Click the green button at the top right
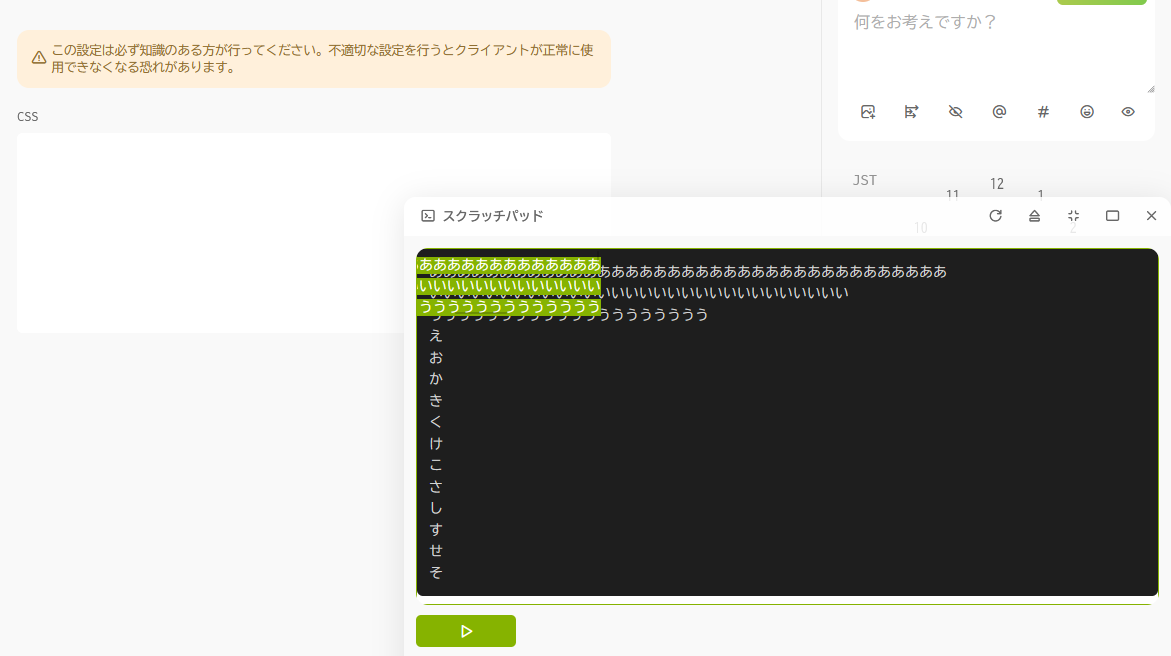 [1101, 3]
